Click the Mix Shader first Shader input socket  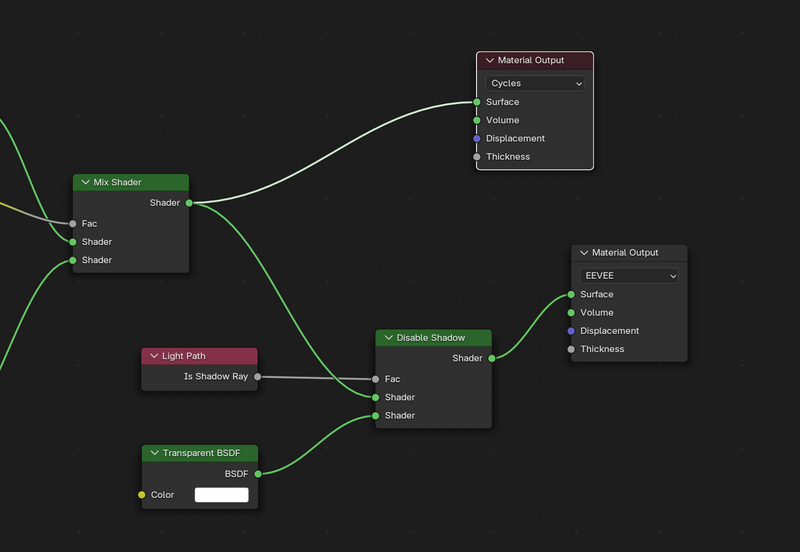click(72, 242)
